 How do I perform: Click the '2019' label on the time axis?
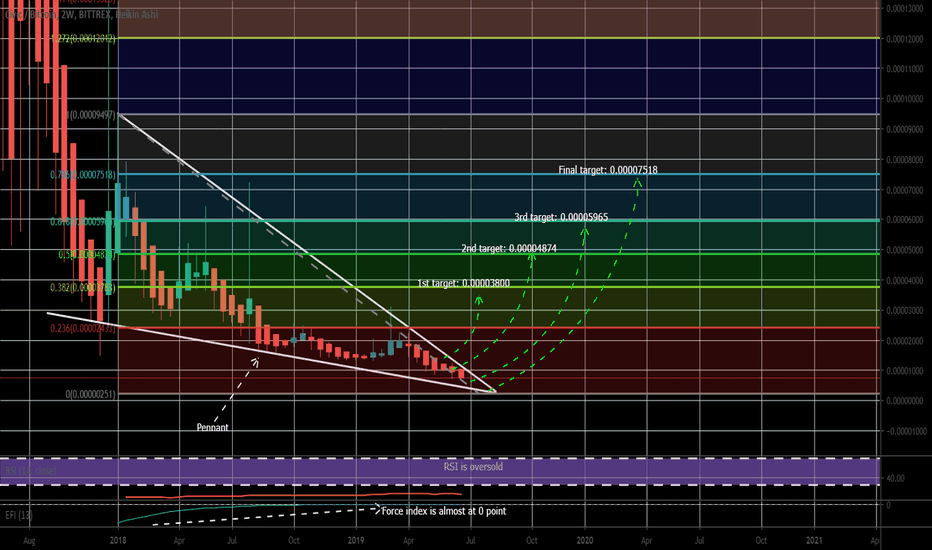pos(355,540)
